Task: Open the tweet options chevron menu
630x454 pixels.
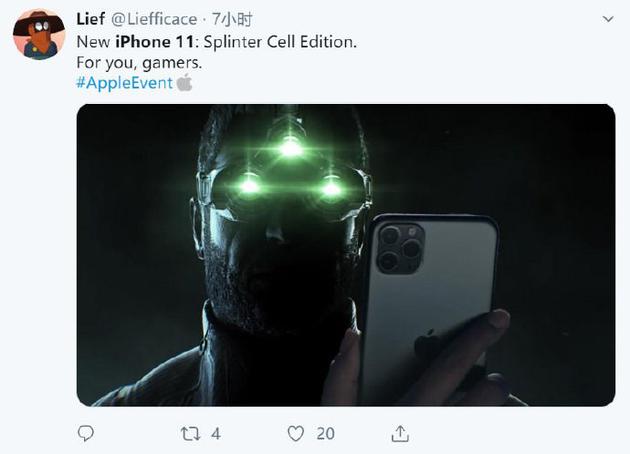Action: click(x=608, y=20)
